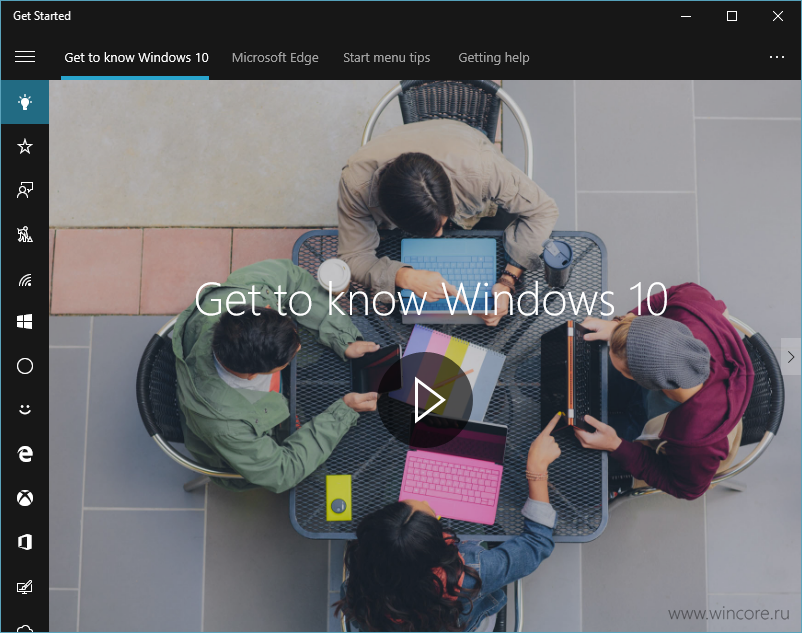Open the three-dot more options menu
Image resolution: width=802 pixels, height=633 pixels.
(x=777, y=57)
